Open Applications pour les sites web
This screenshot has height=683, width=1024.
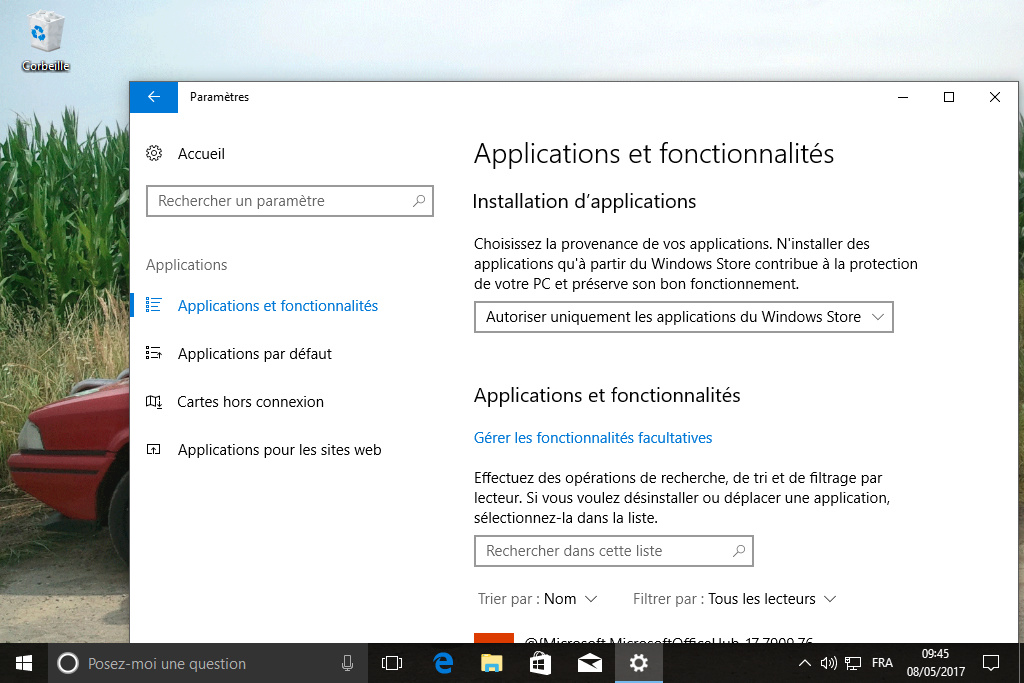(x=279, y=450)
